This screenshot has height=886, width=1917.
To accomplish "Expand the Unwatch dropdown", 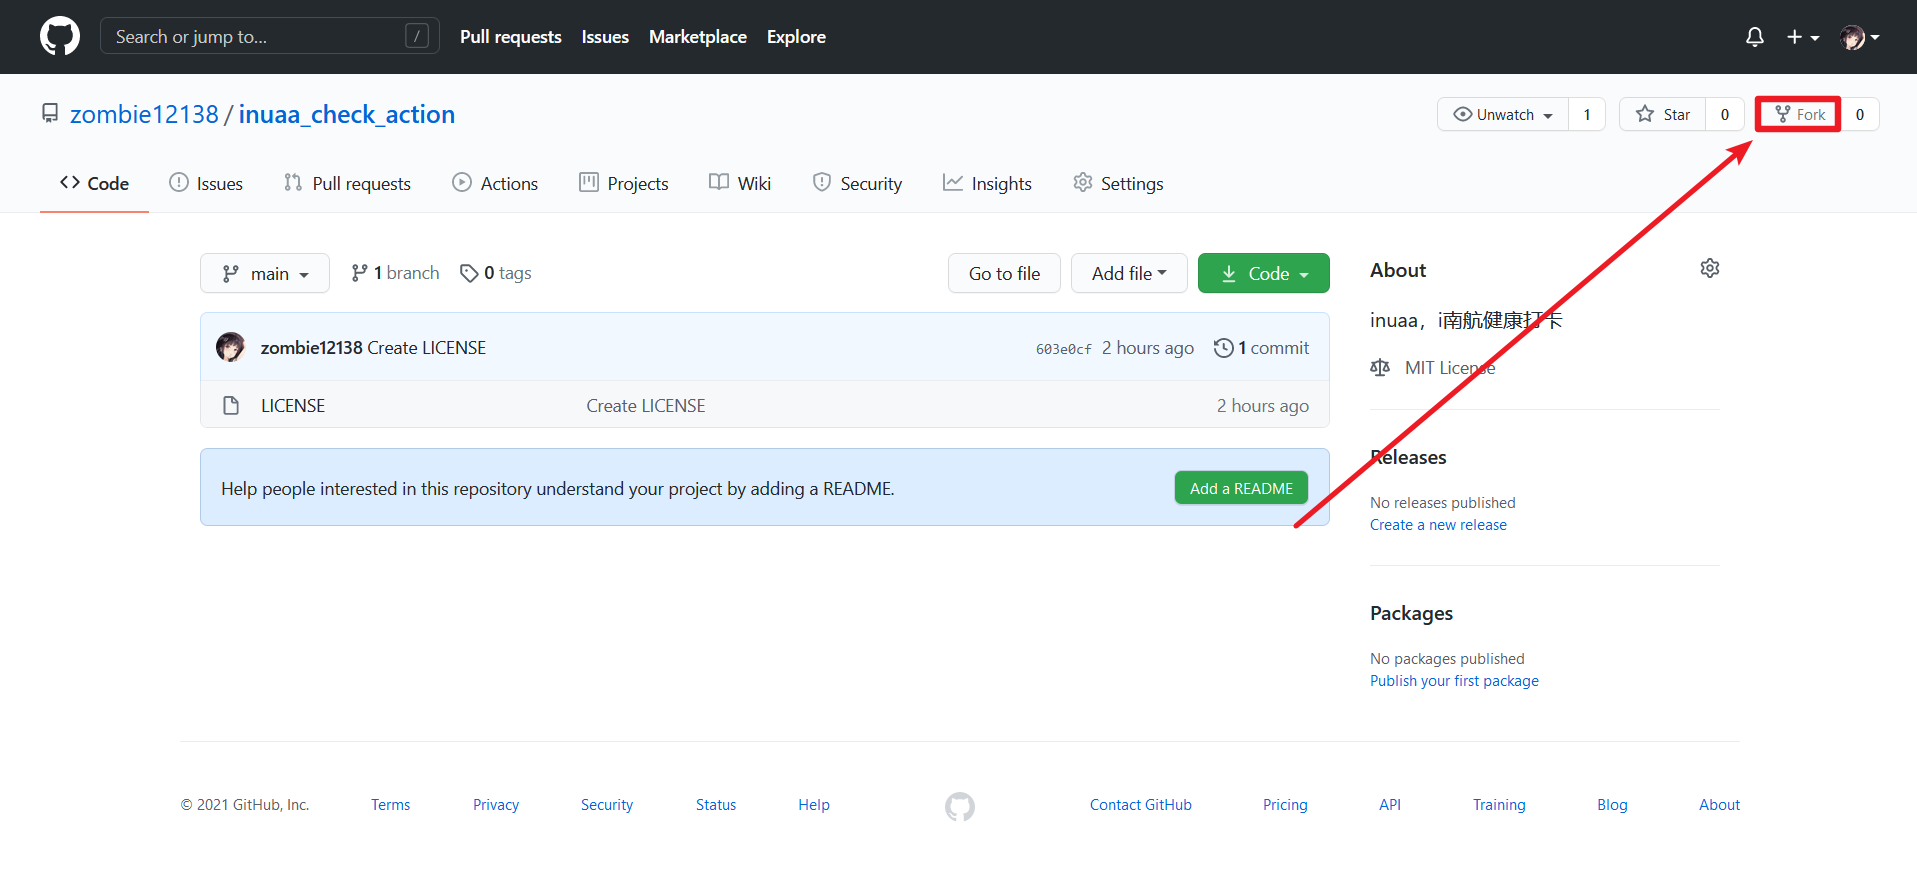I will click(1503, 114).
